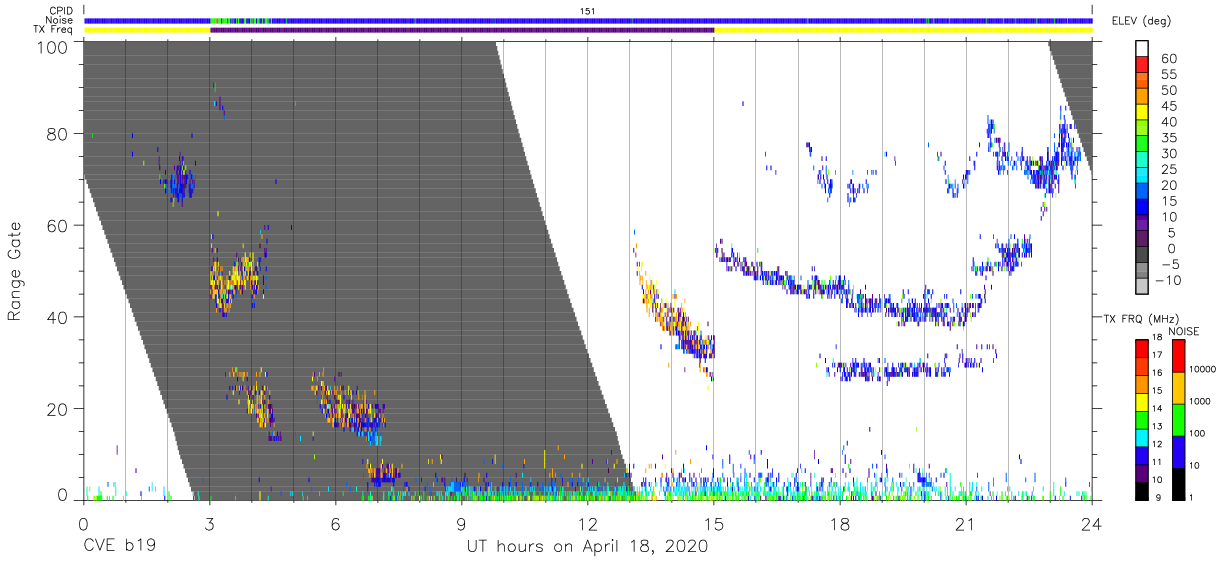This screenshot has height=567, width=1228.
Task: Click the red 17–18 MHz TX FRQ swatch
Action: coord(1141,349)
